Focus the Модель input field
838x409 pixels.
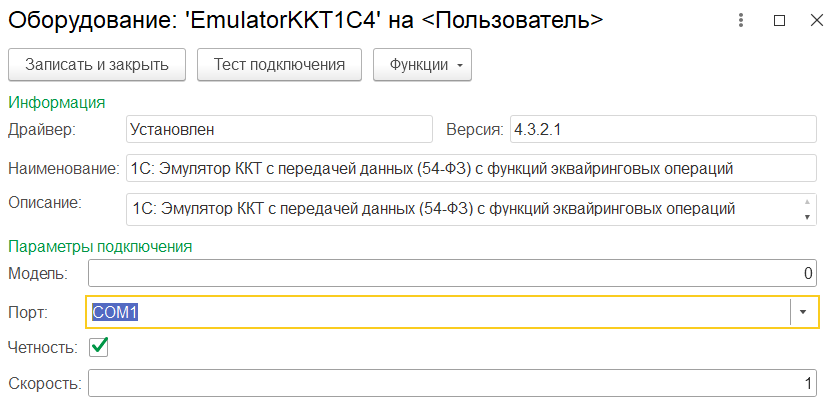pyautogui.click(x=452, y=273)
